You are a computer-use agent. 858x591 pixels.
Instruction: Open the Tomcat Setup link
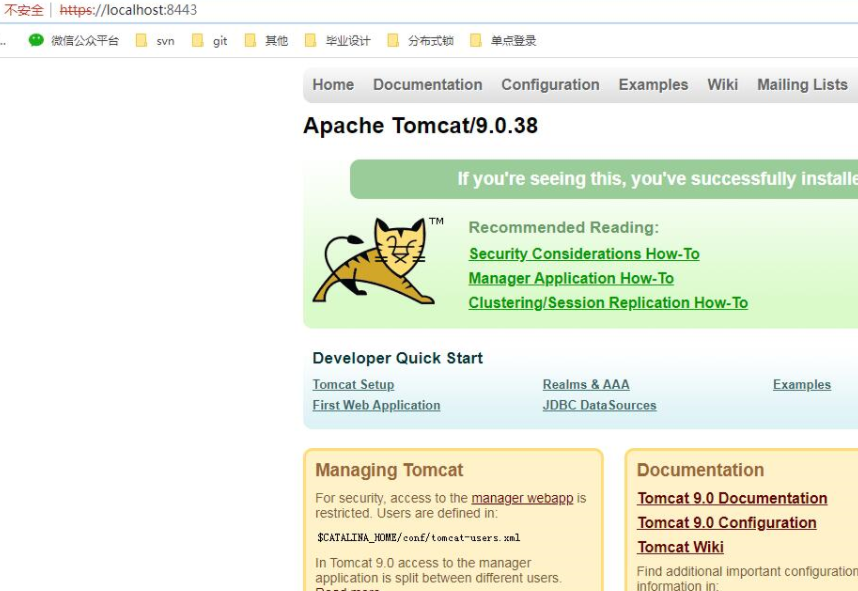pyautogui.click(x=353, y=385)
